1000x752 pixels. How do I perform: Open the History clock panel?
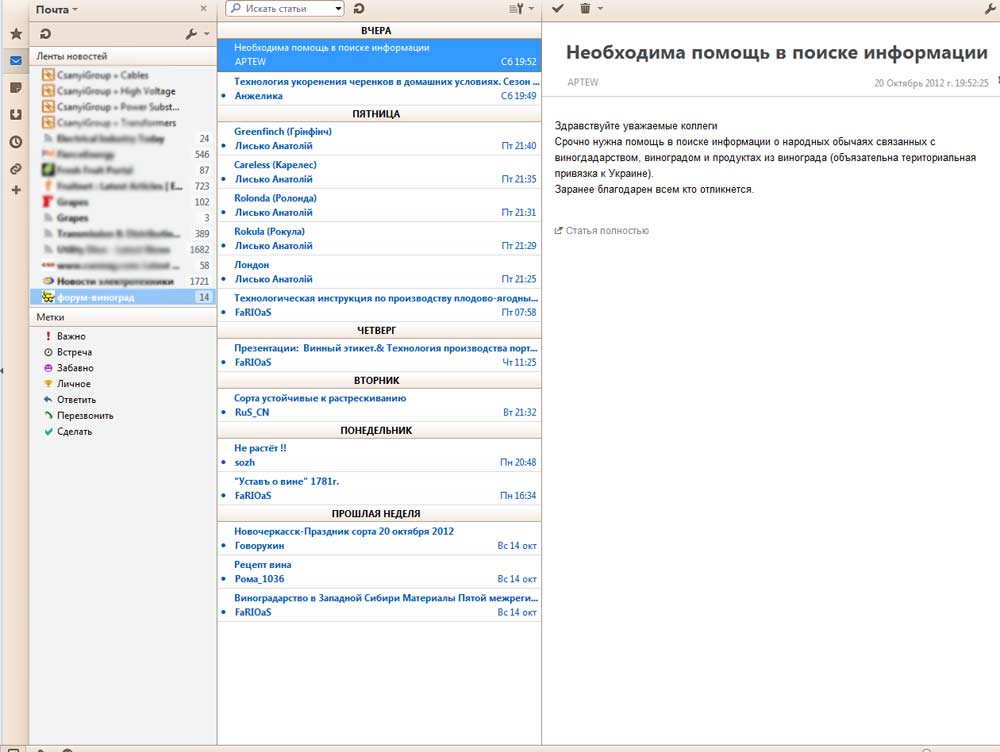point(16,142)
